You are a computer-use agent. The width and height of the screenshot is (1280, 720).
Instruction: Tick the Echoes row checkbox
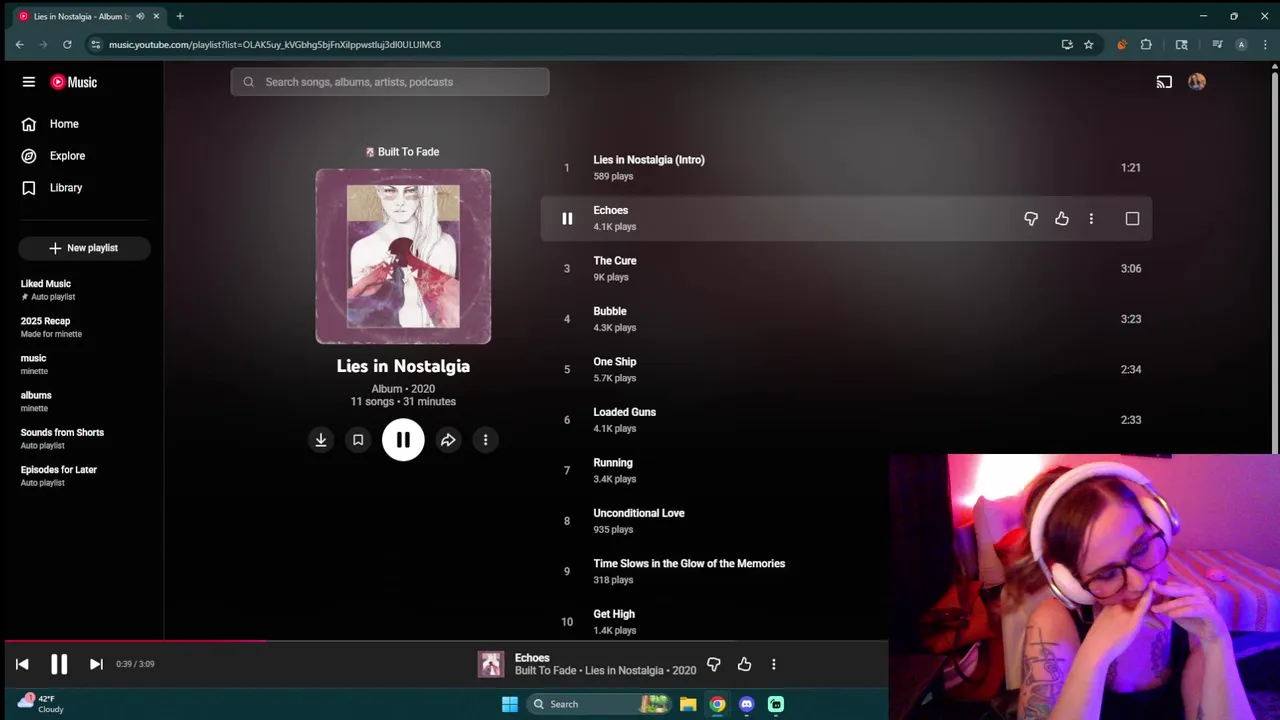tap(1132, 219)
